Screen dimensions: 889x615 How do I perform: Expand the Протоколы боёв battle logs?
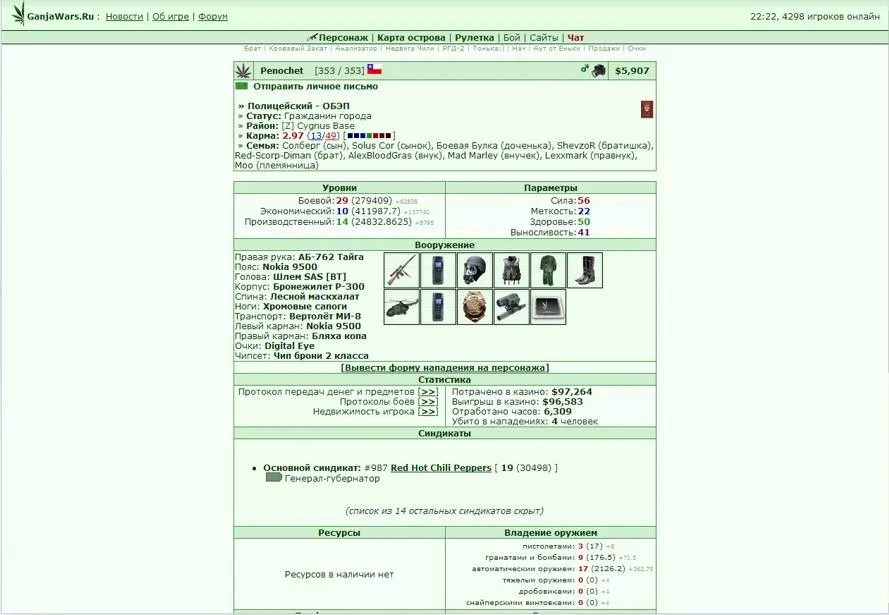click(x=428, y=402)
